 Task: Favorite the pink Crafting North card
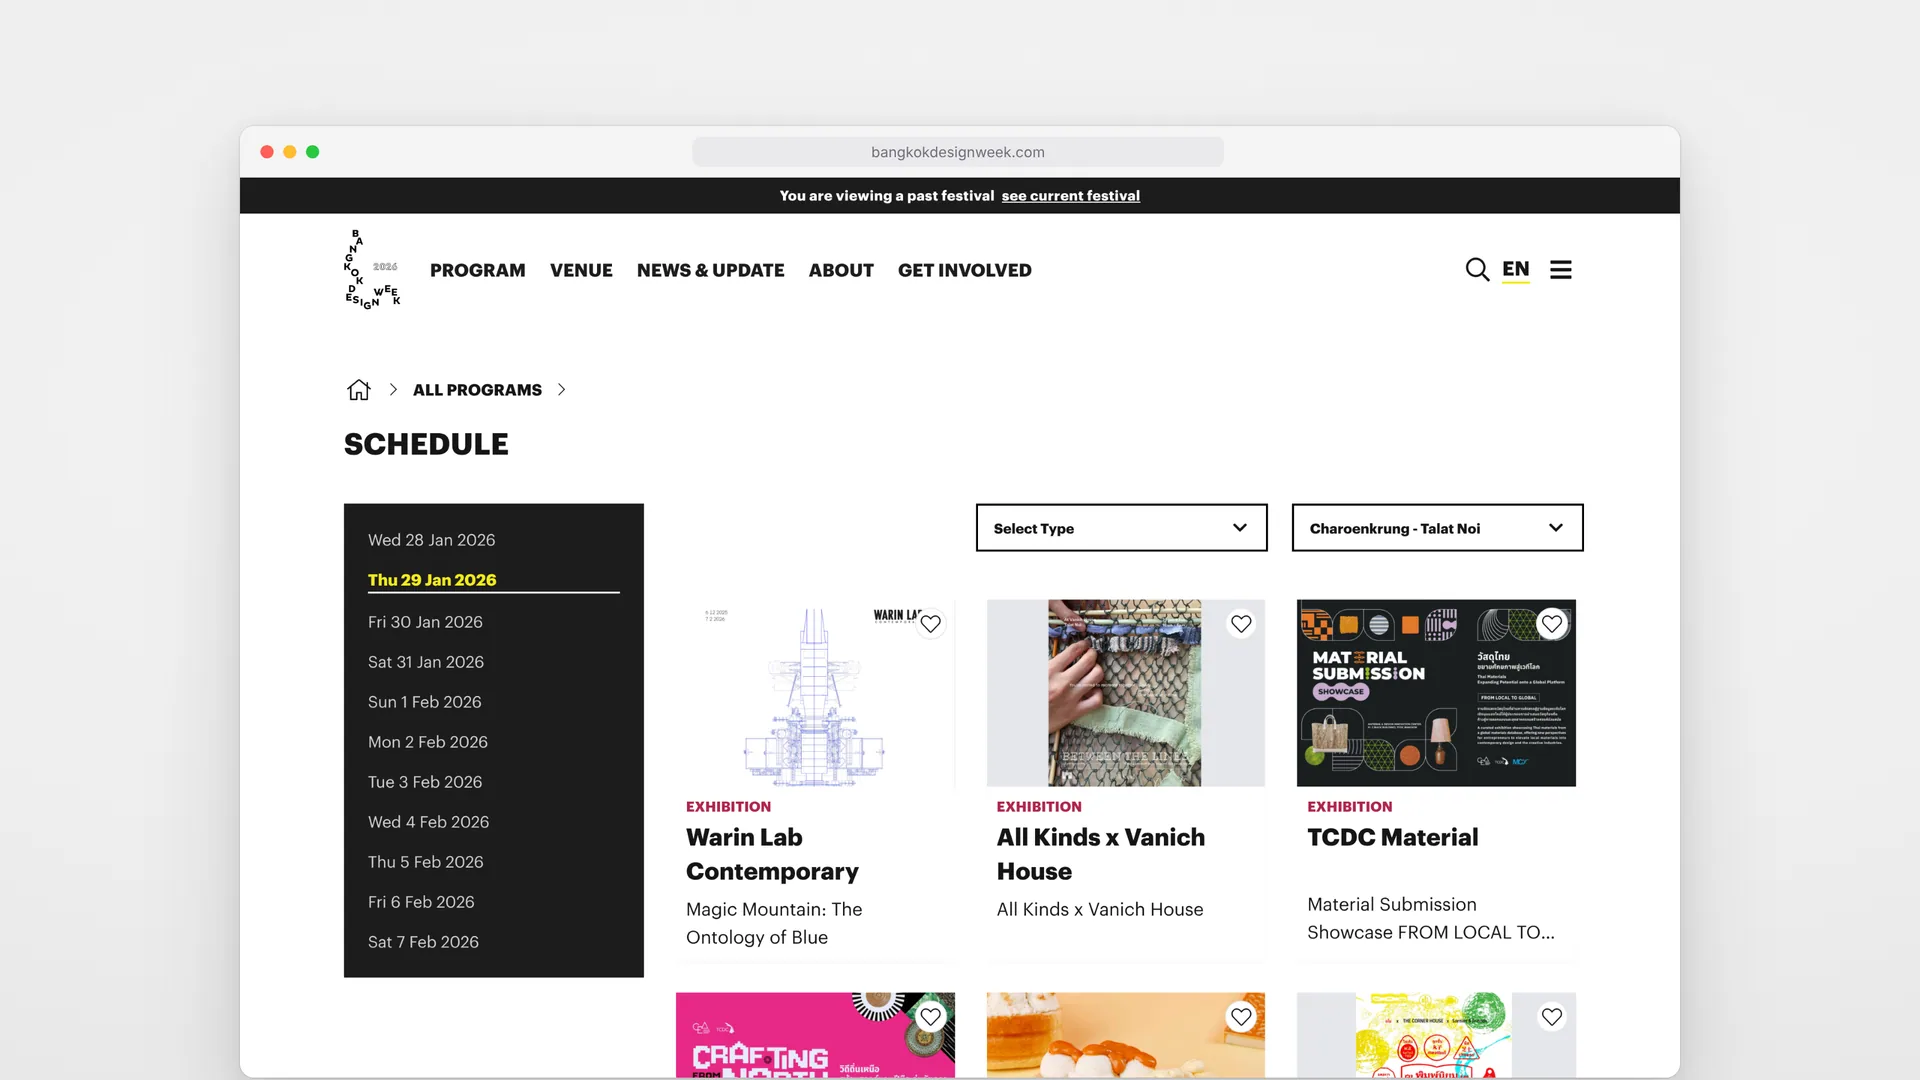(931, 1017)
